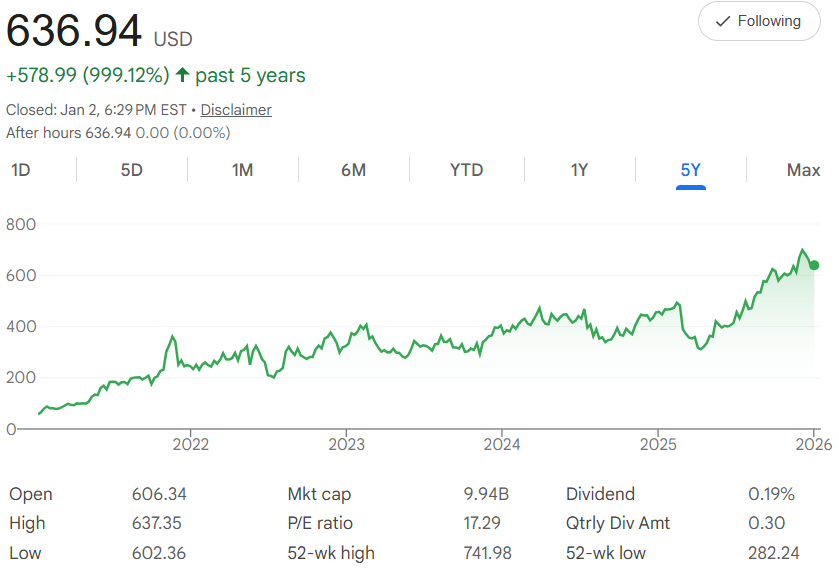This screenshot has width=839, height=569.
Task: View the 1Y price chart
Action: tap(579, 170)
